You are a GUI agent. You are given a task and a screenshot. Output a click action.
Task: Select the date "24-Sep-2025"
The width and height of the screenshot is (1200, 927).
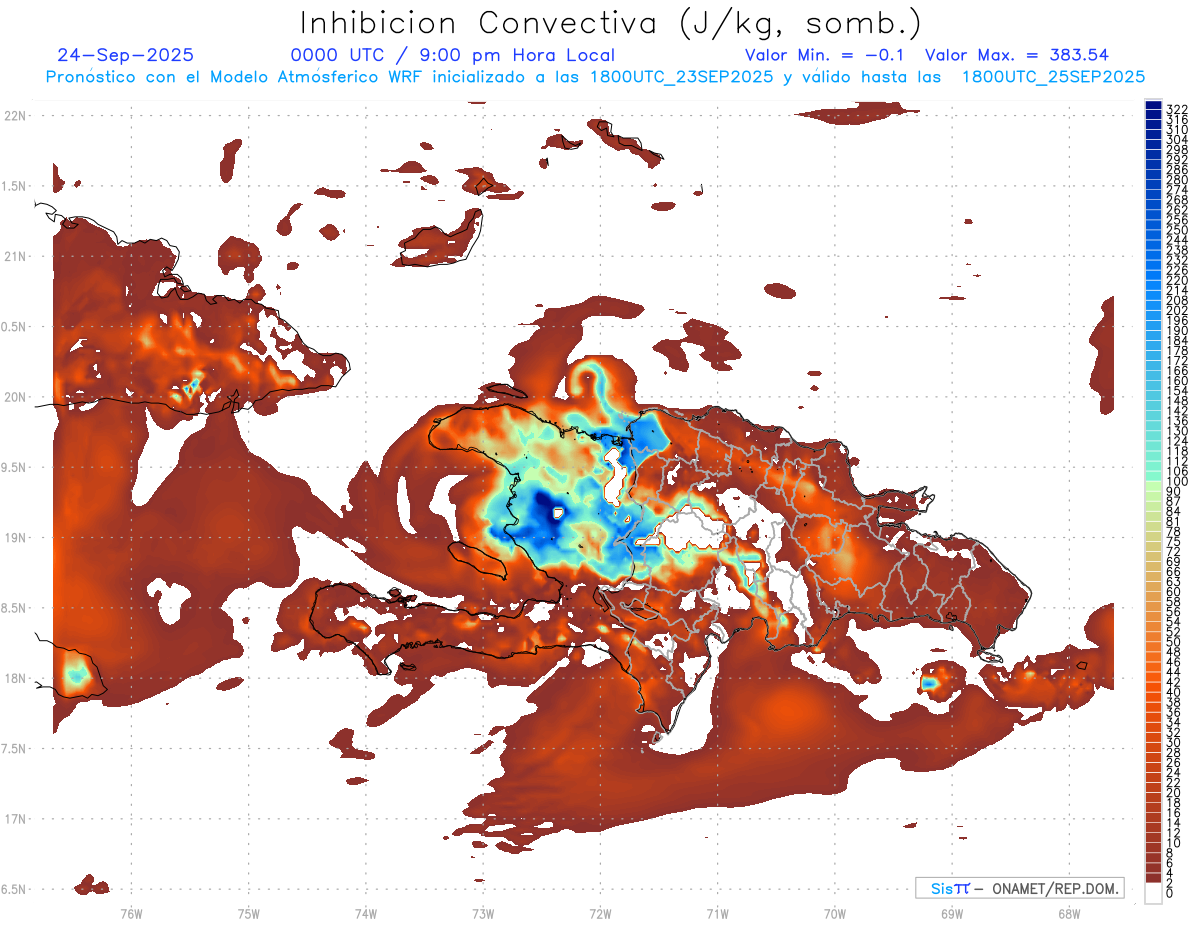tap(126, 55)
